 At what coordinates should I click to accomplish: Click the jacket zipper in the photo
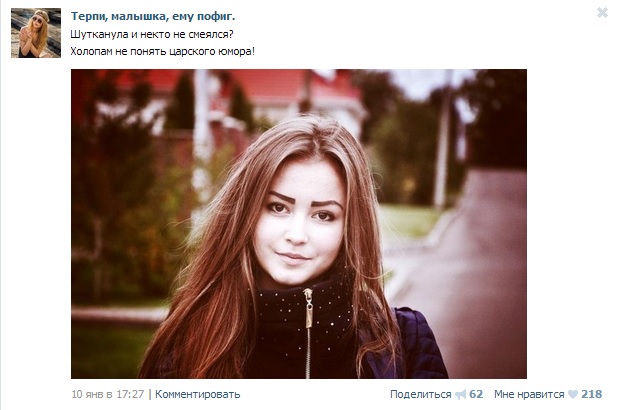click(308, 332)
